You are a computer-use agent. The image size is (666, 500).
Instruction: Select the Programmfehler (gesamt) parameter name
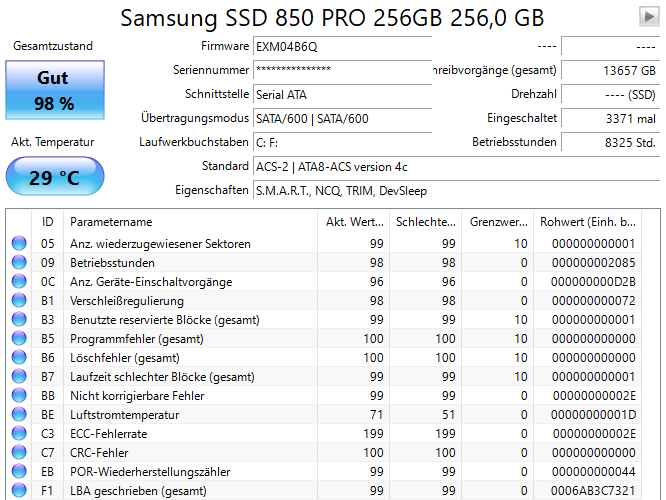coord(137,339)
